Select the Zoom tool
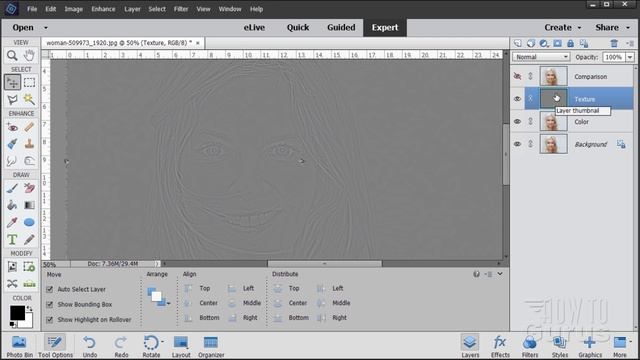 click(x=12, y=55)
